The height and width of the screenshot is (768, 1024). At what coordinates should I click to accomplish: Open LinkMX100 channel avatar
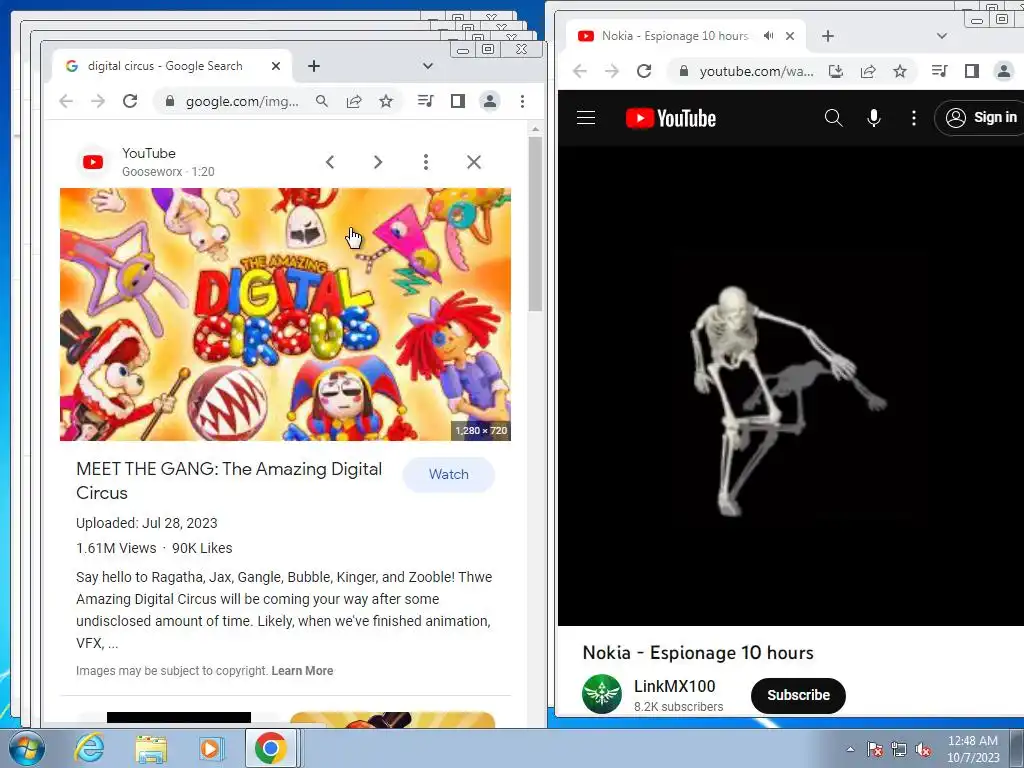tap(601, 694)
